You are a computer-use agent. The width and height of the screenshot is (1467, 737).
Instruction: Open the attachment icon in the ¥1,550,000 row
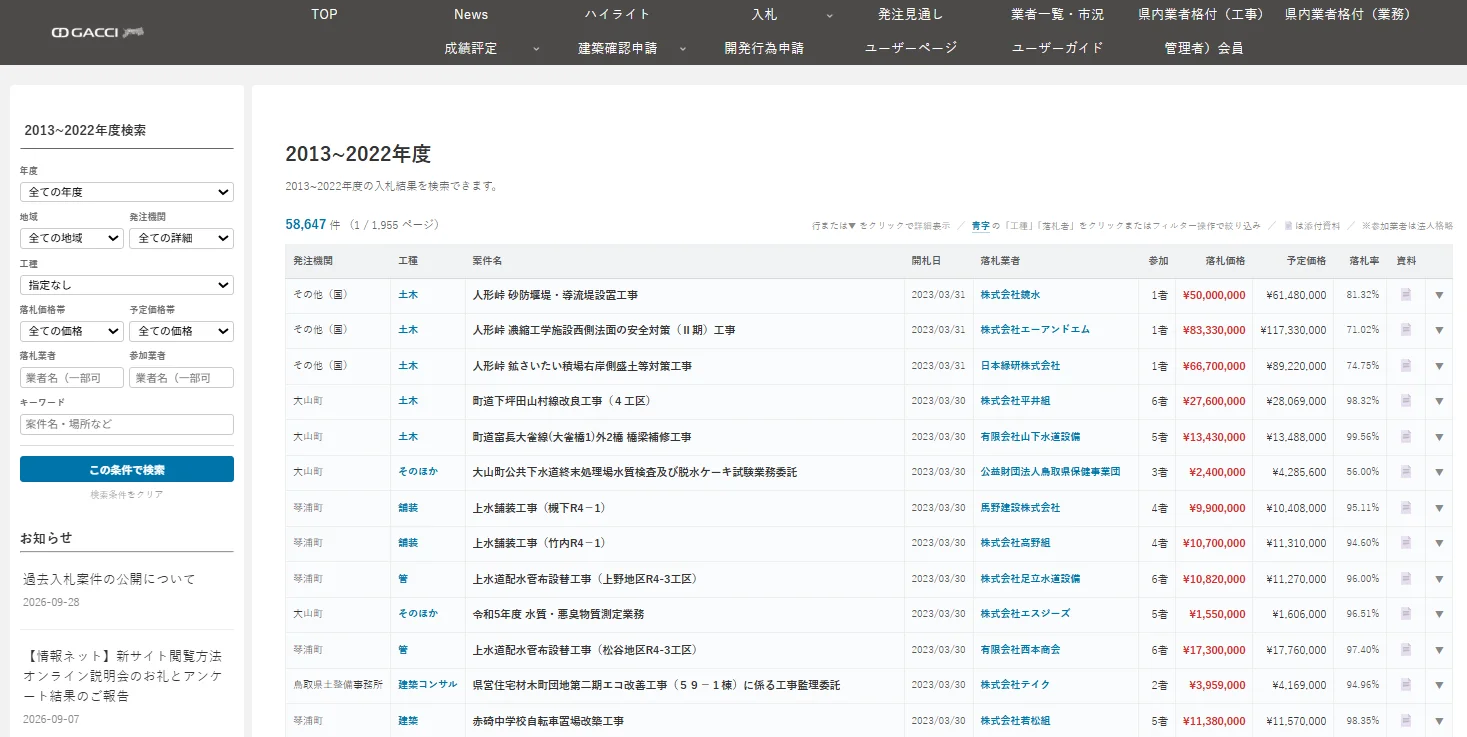point(1406,614)
